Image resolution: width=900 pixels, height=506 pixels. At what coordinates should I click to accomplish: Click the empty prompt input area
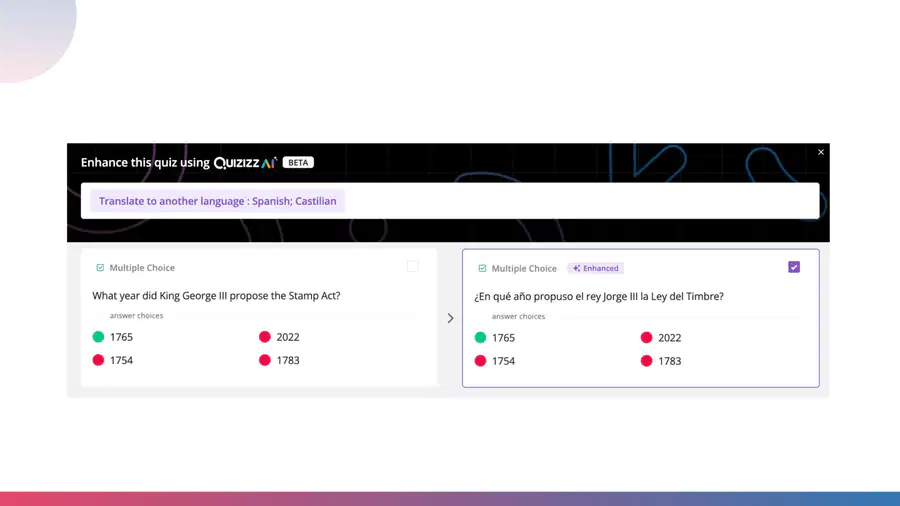581,201
